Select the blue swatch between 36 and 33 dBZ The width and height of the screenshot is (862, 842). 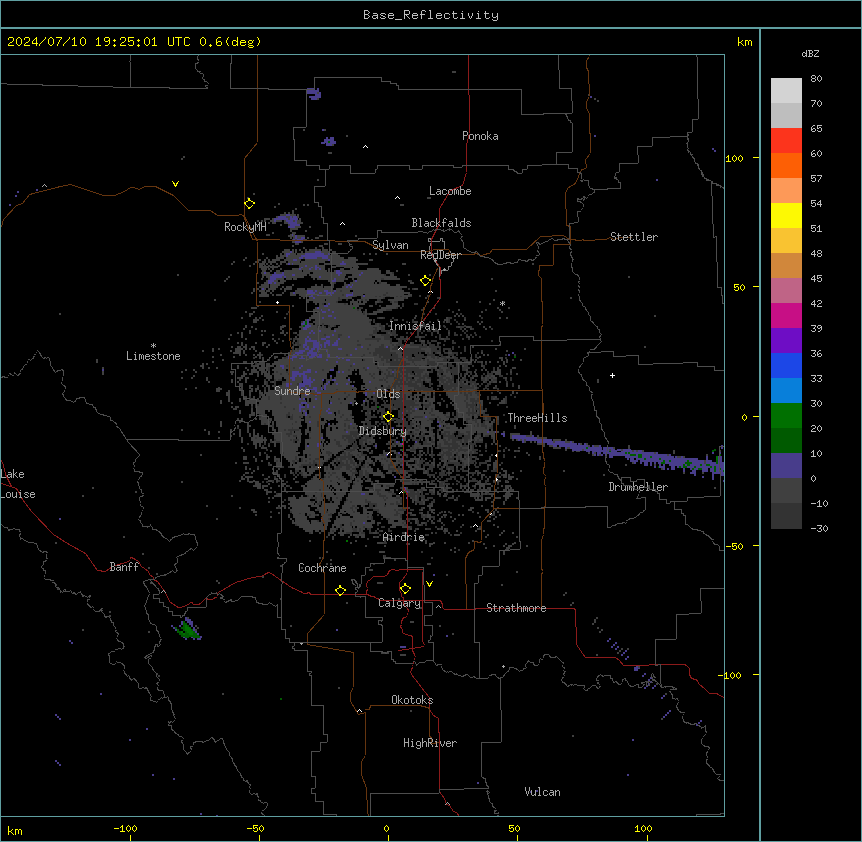pos(786,365)
